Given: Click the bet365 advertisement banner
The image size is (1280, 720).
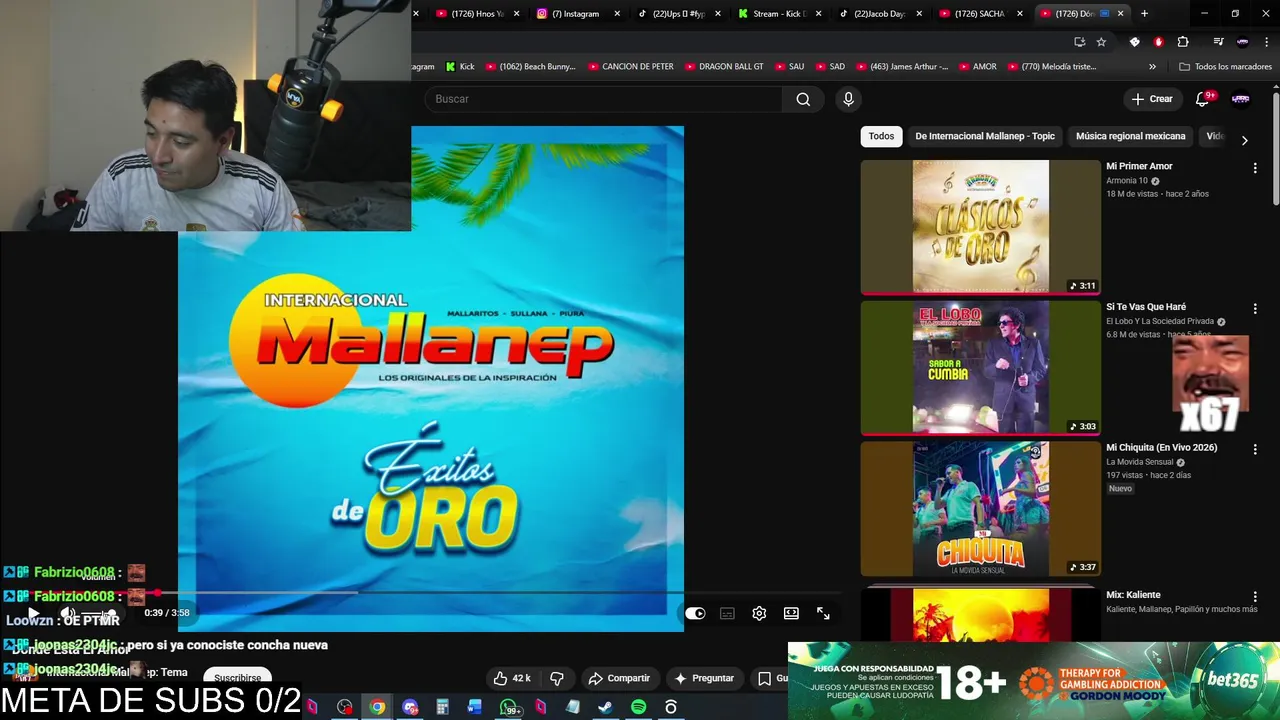Looking at the screenshot, I should (x=1034, y=681).
